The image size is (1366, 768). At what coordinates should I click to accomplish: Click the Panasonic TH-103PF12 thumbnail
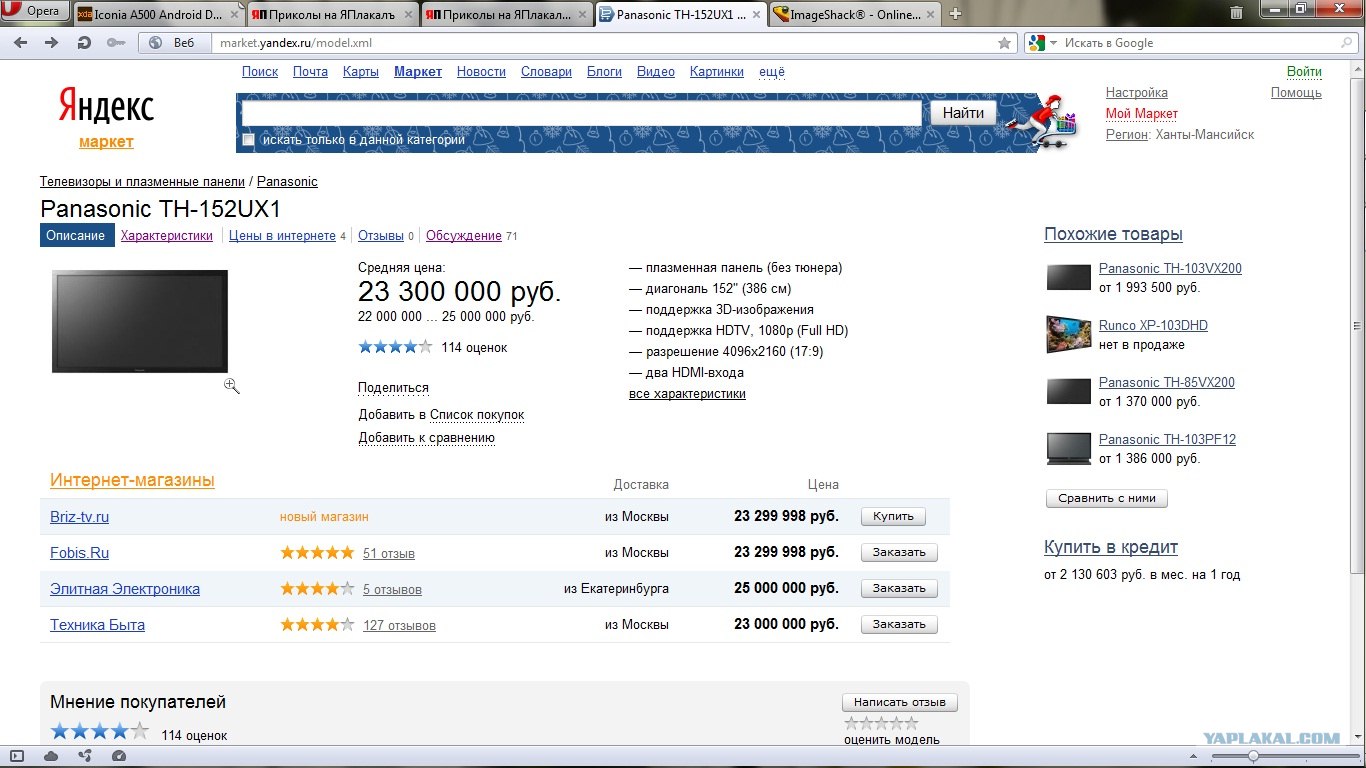point(1068,448)
